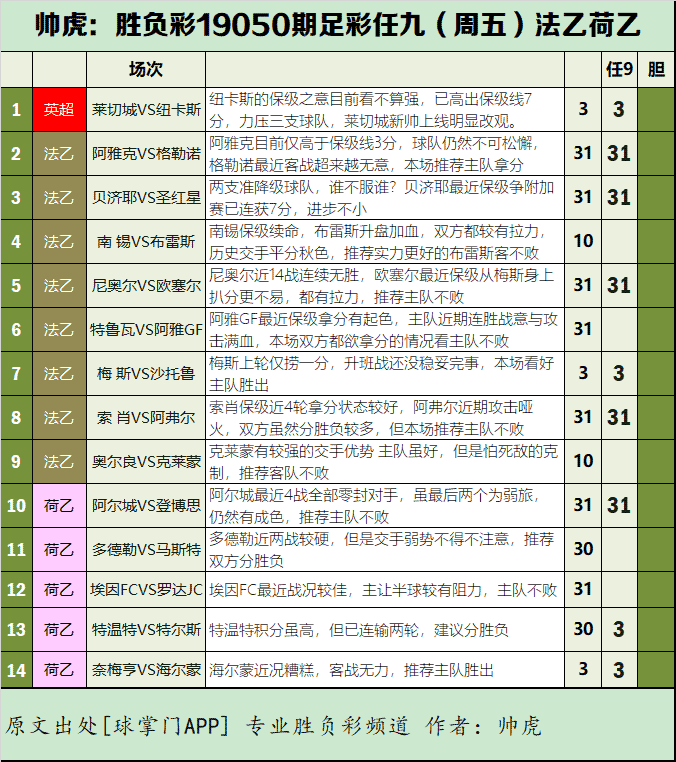
Task: Select the 场次 column header
Action: click(x=146, y=69)
